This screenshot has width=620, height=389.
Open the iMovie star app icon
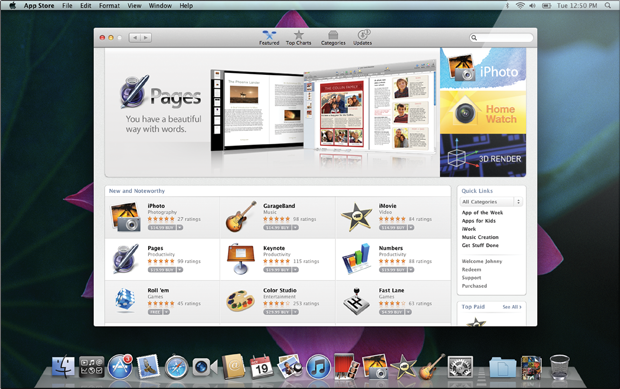[x=357, y=217]
